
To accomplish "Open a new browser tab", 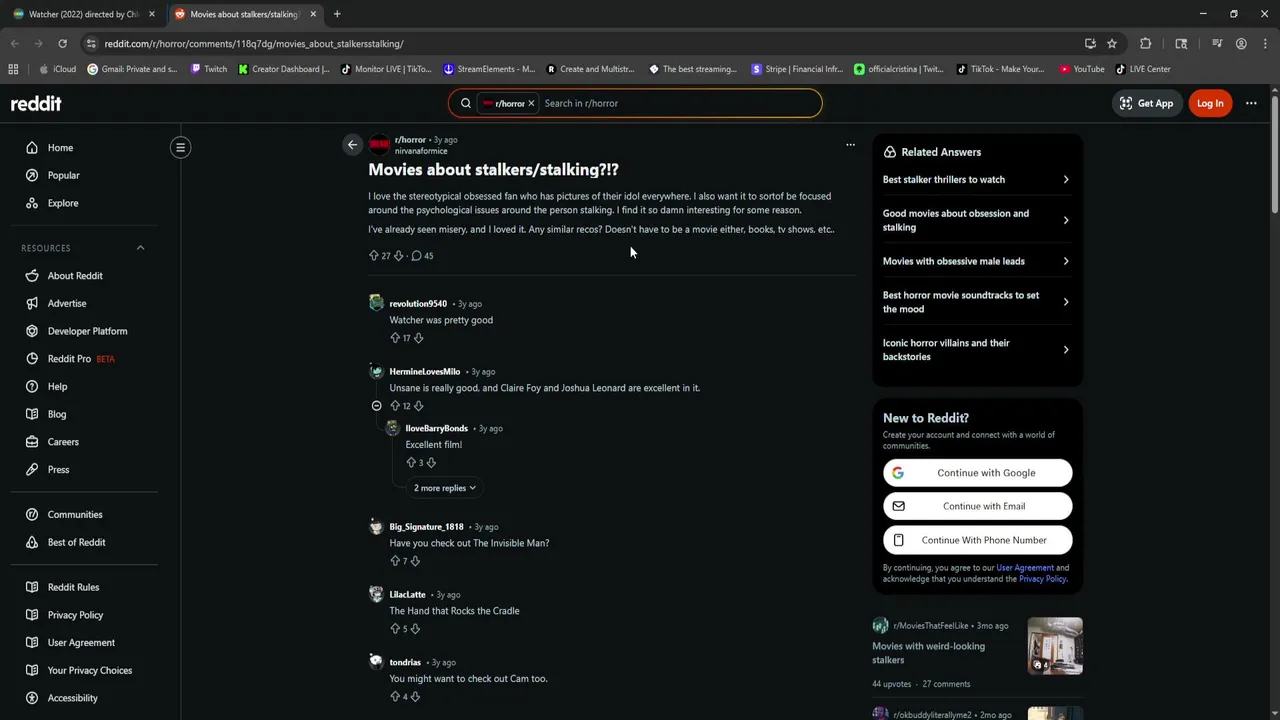I will click(x=337, y=14).
